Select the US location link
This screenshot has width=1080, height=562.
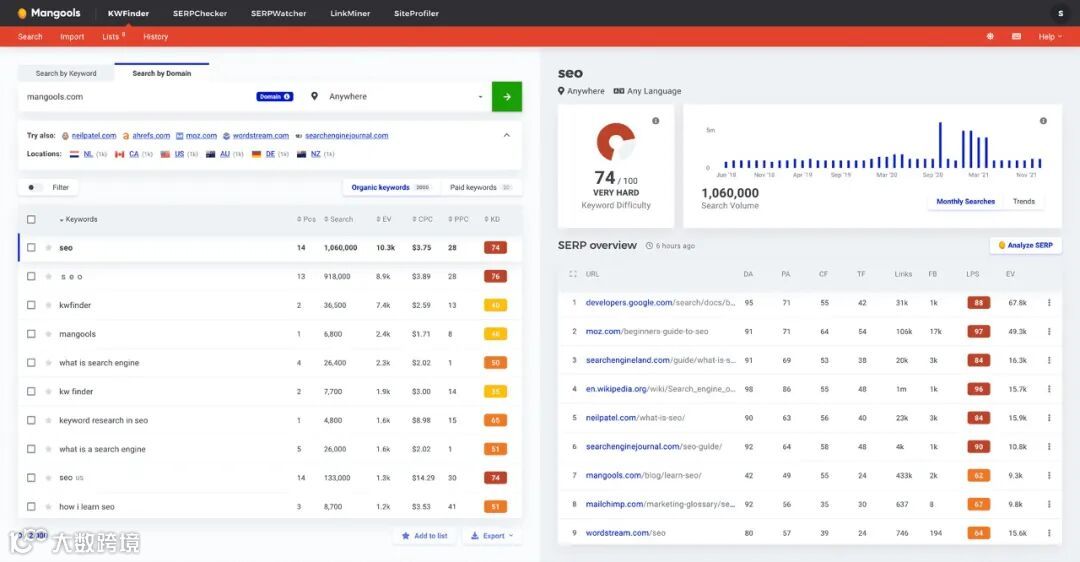click(179, 154)
